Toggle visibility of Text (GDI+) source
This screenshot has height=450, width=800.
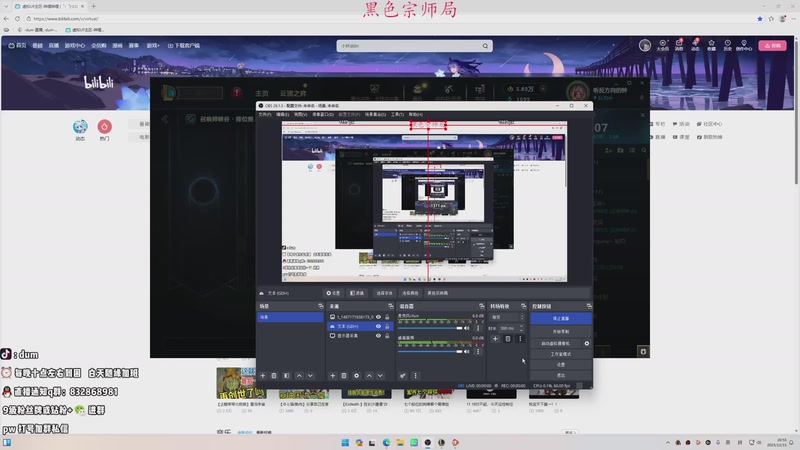[378, 326]
